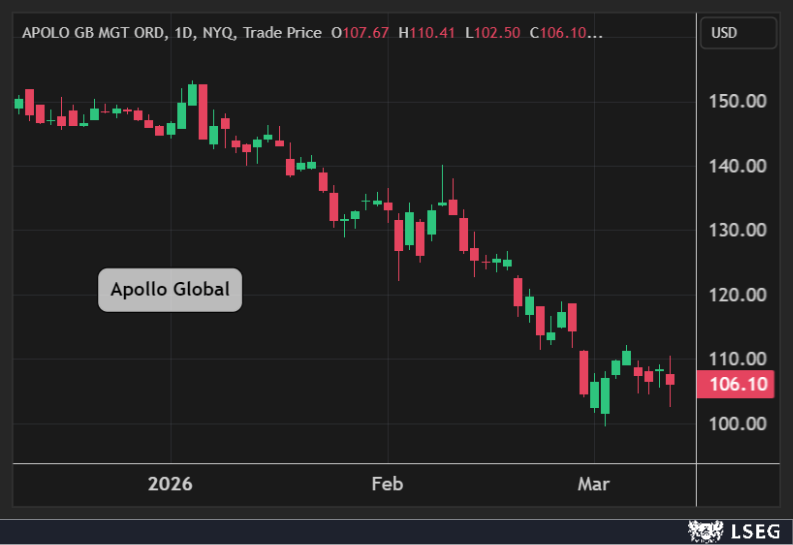Click the 100.00 price axis label

coord(737,424)
